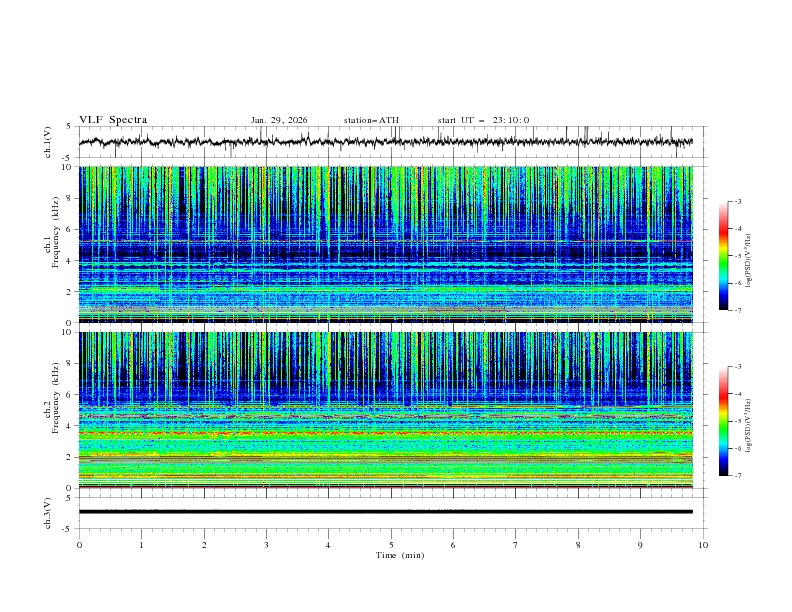Click inside the ch.2 spectrogram plot
Viewport: 792px width, 612px height.
point(390,410)
